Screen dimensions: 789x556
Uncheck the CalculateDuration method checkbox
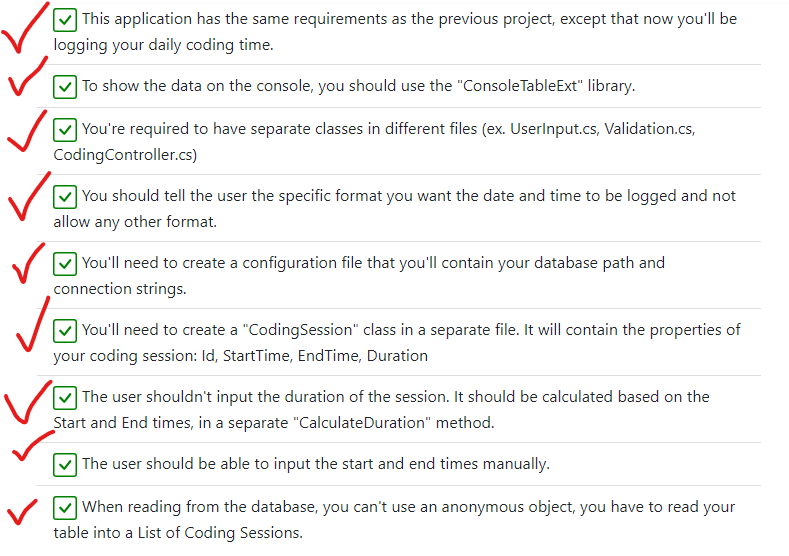65,398
